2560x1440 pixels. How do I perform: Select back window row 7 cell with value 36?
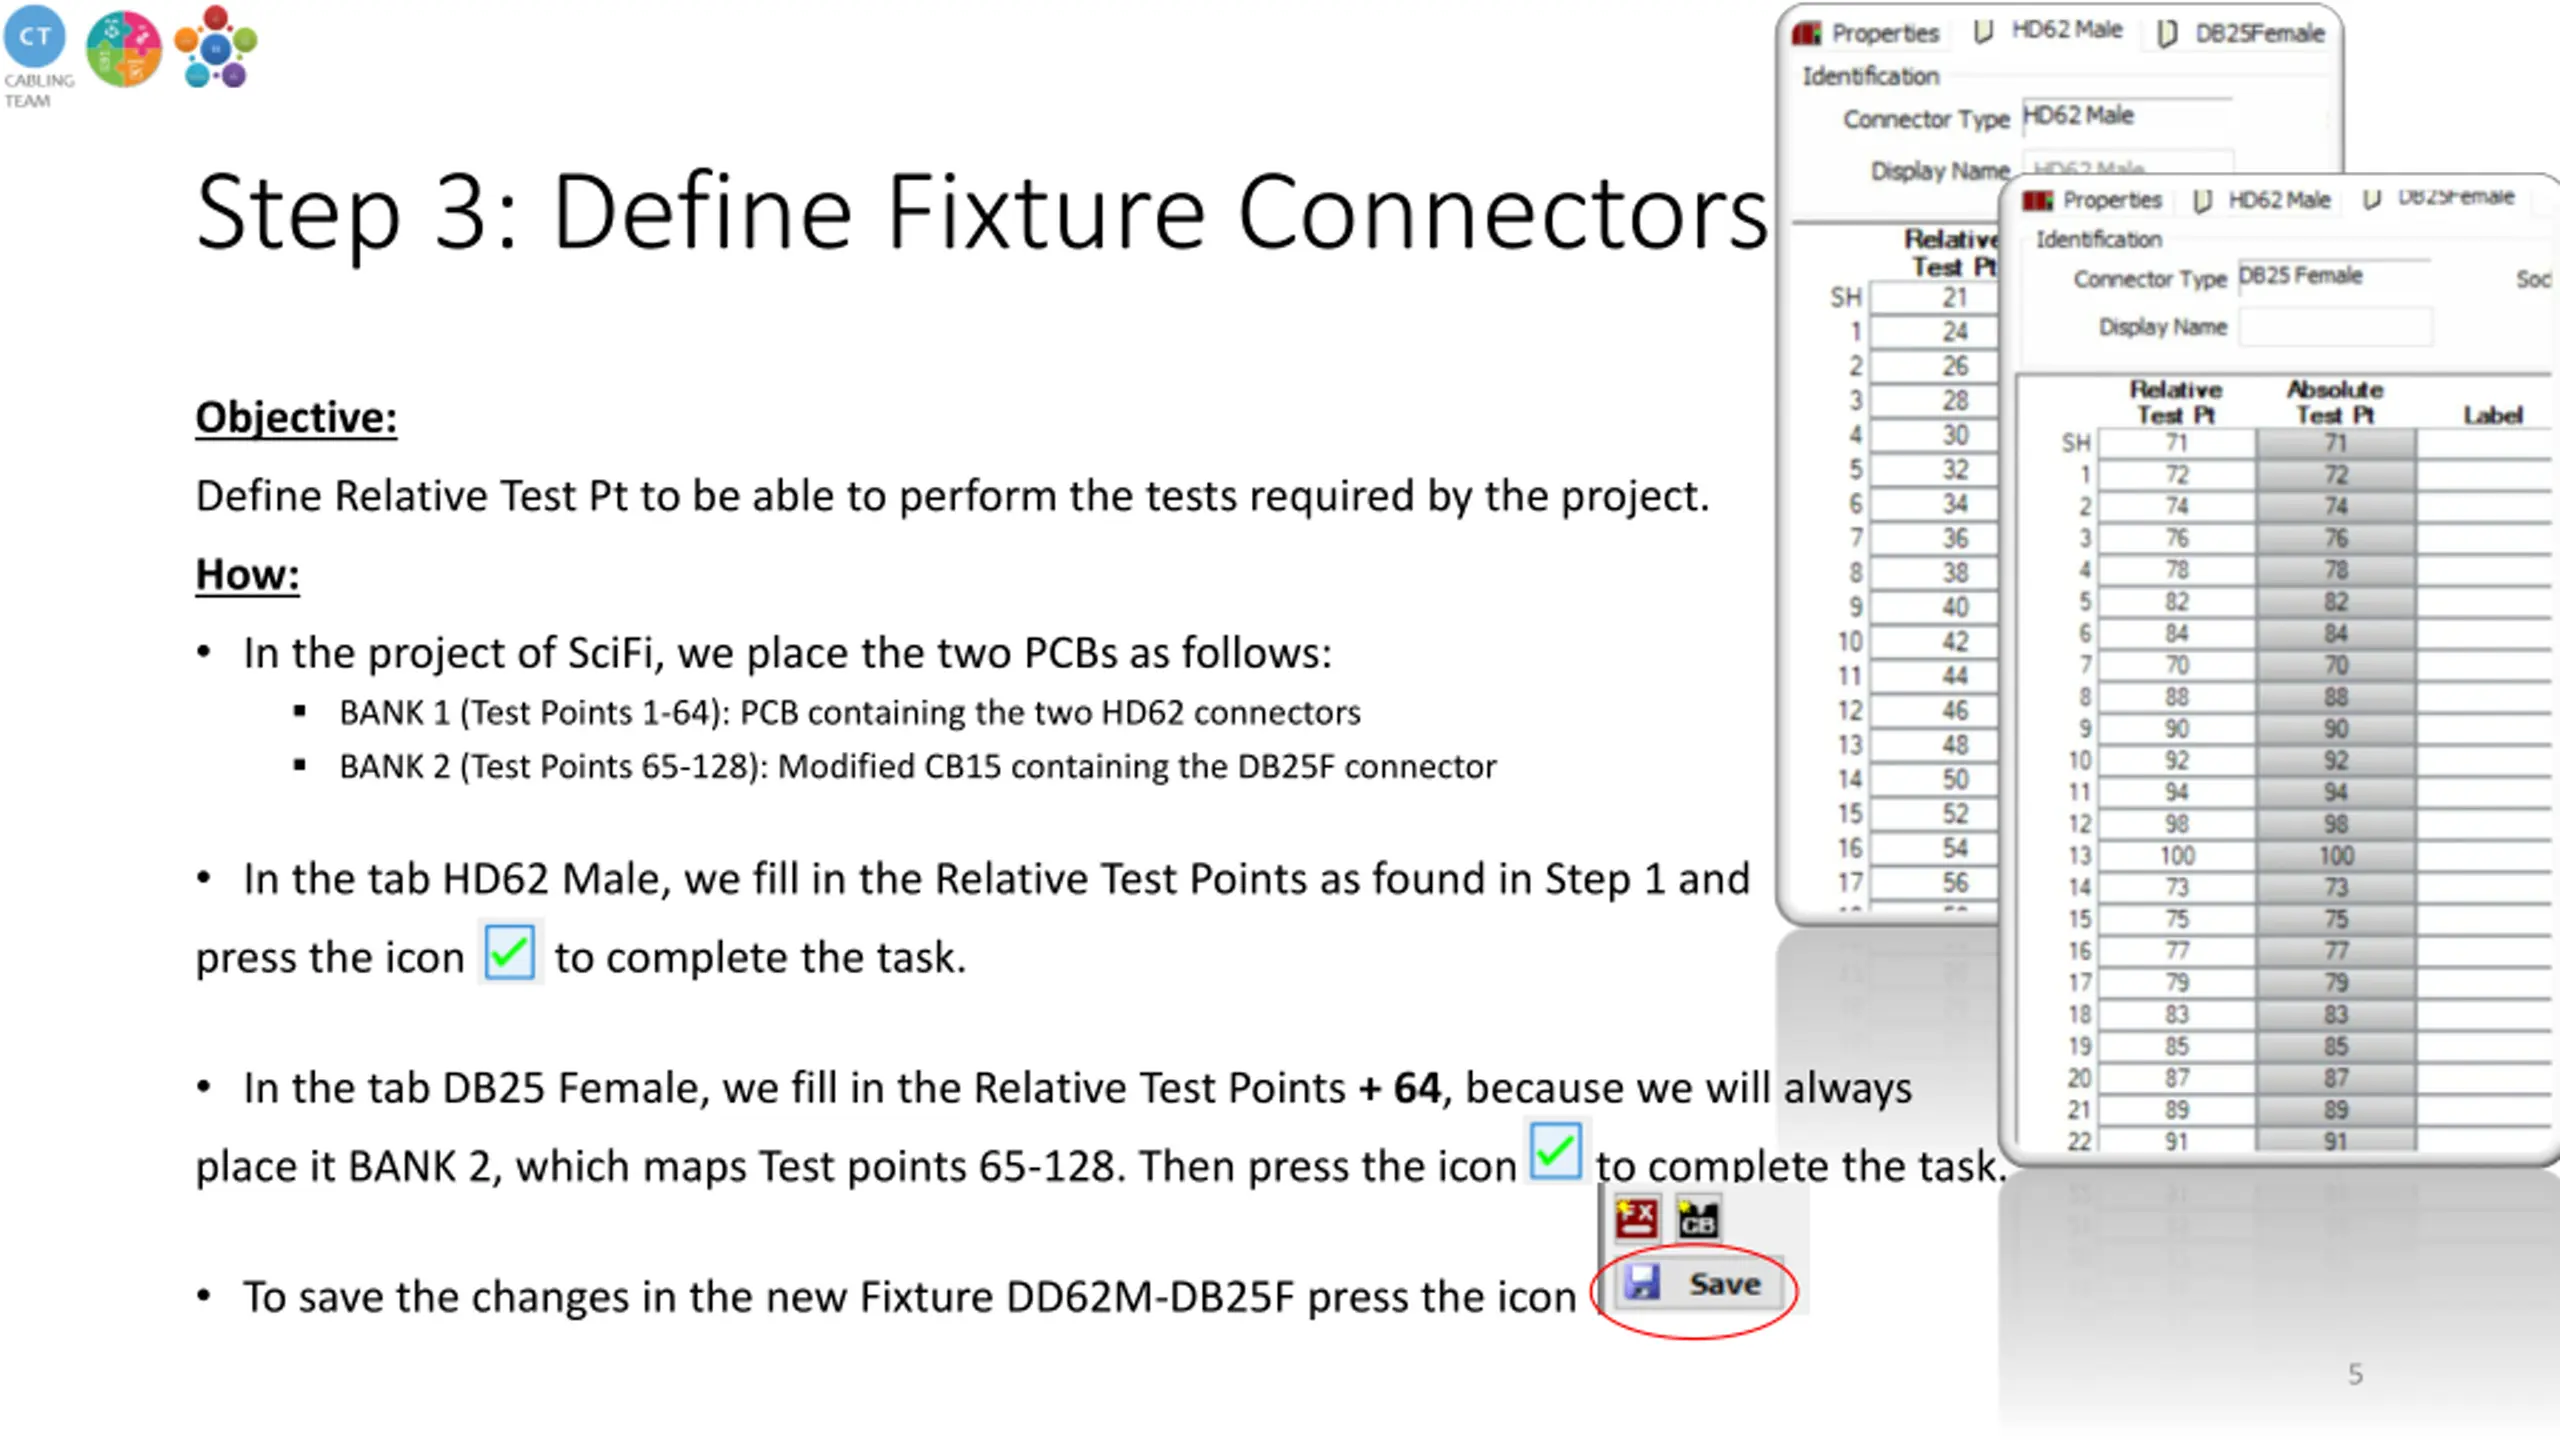pyautogui.click(x=1934, y=538)
